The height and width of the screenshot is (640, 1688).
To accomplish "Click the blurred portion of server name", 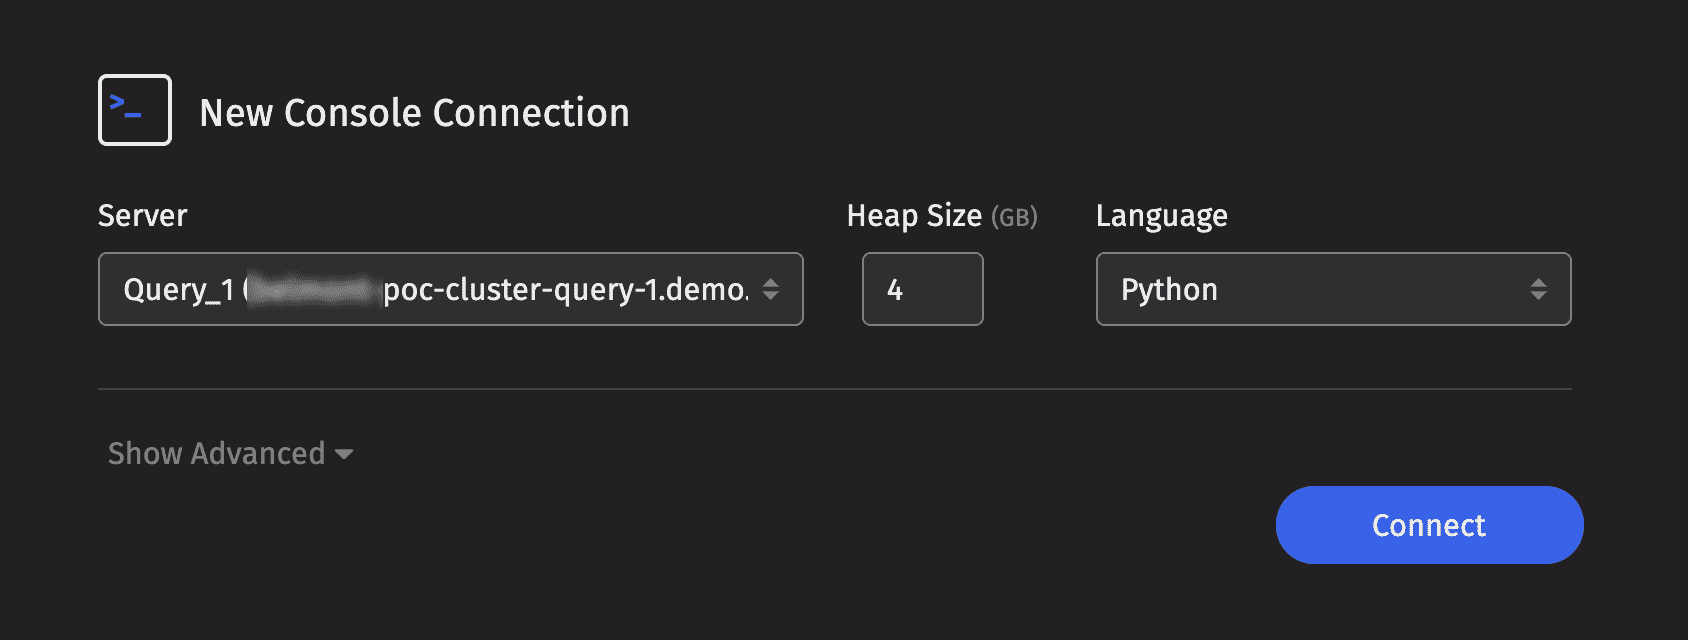I will [313, 290].
